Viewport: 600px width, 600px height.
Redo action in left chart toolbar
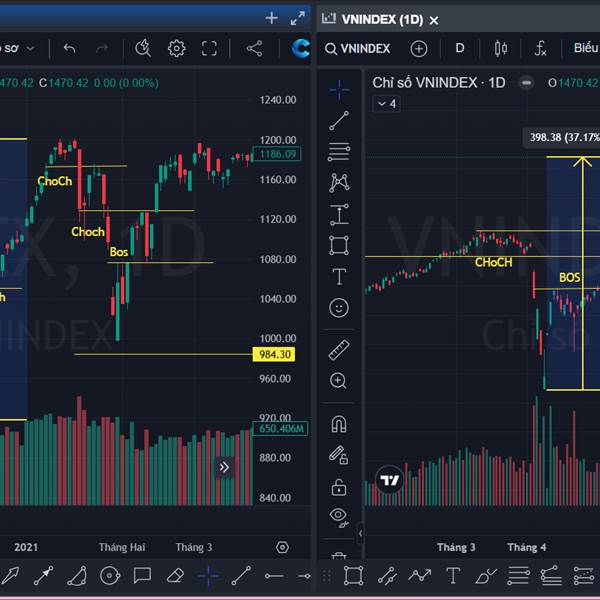click(102, 49)
